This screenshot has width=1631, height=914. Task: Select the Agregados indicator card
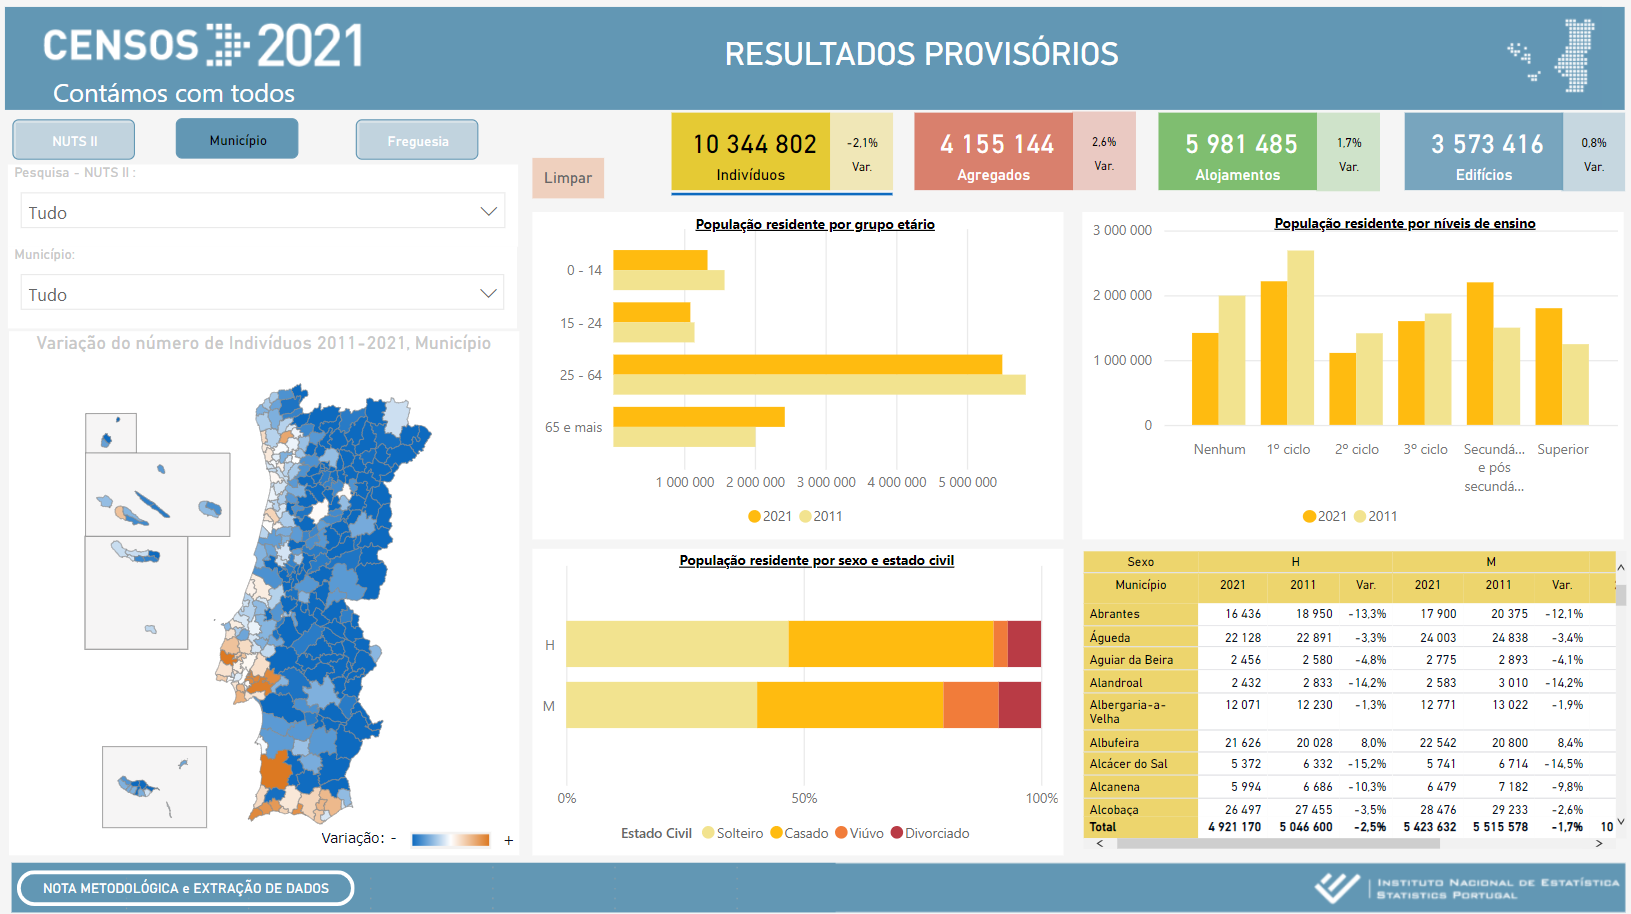click(x=993, y=152)
